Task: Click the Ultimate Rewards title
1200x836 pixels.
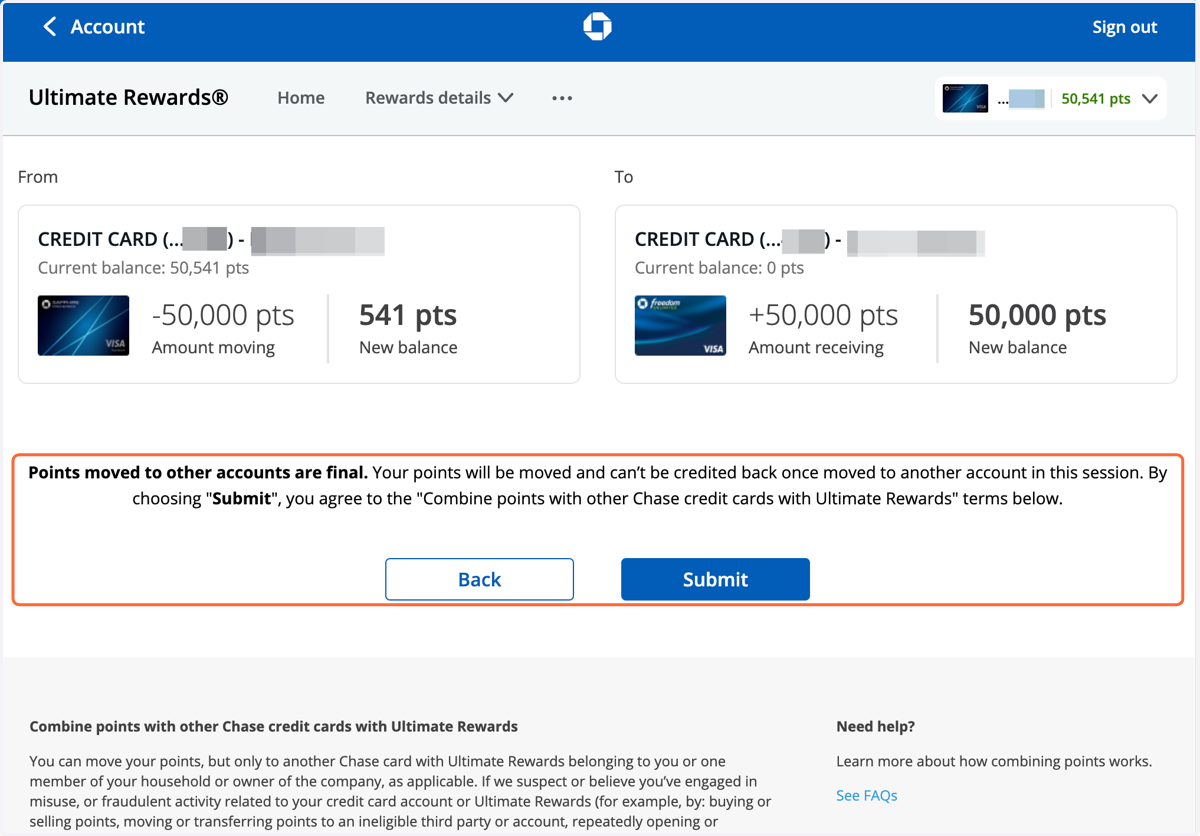Action: click(x=128, y=97)
